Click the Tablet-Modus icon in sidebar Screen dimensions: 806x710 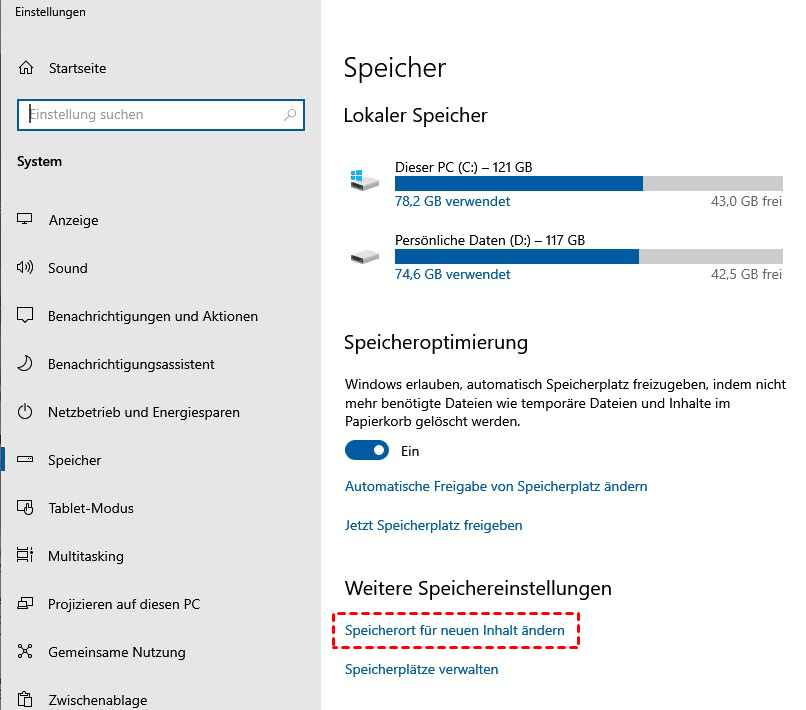click(x=25, y=508)
